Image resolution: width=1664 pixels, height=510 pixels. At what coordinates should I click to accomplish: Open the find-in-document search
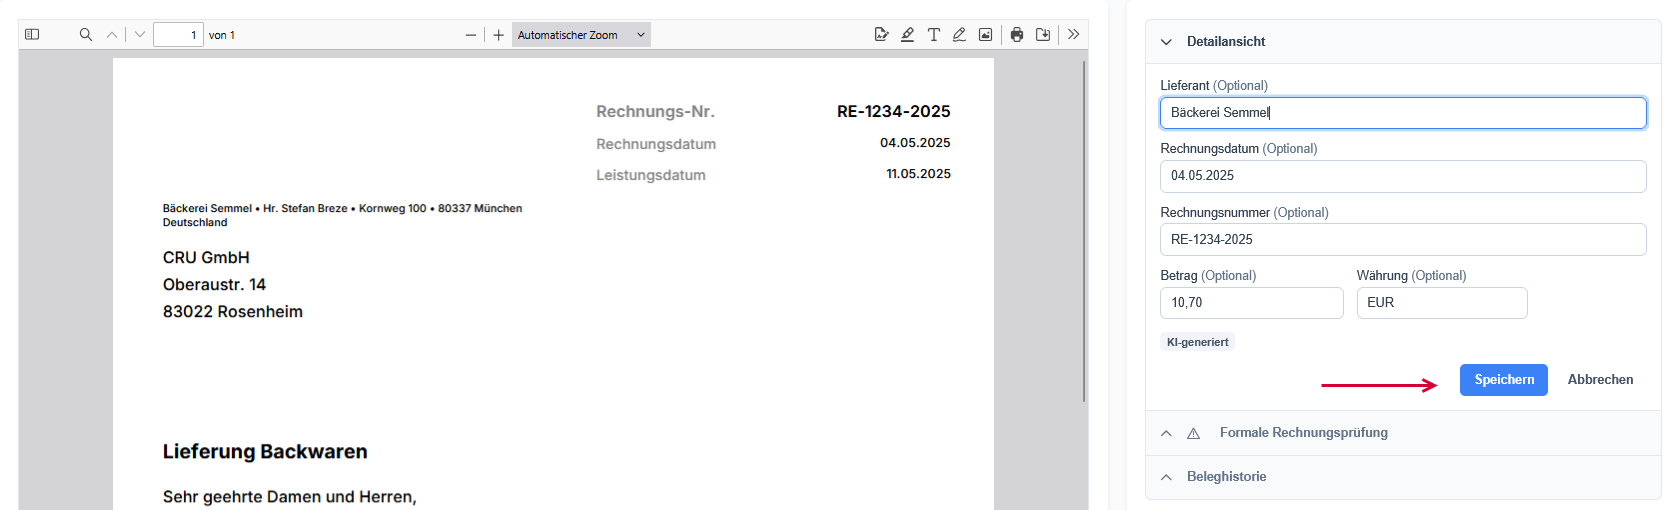tap(86, 35)
